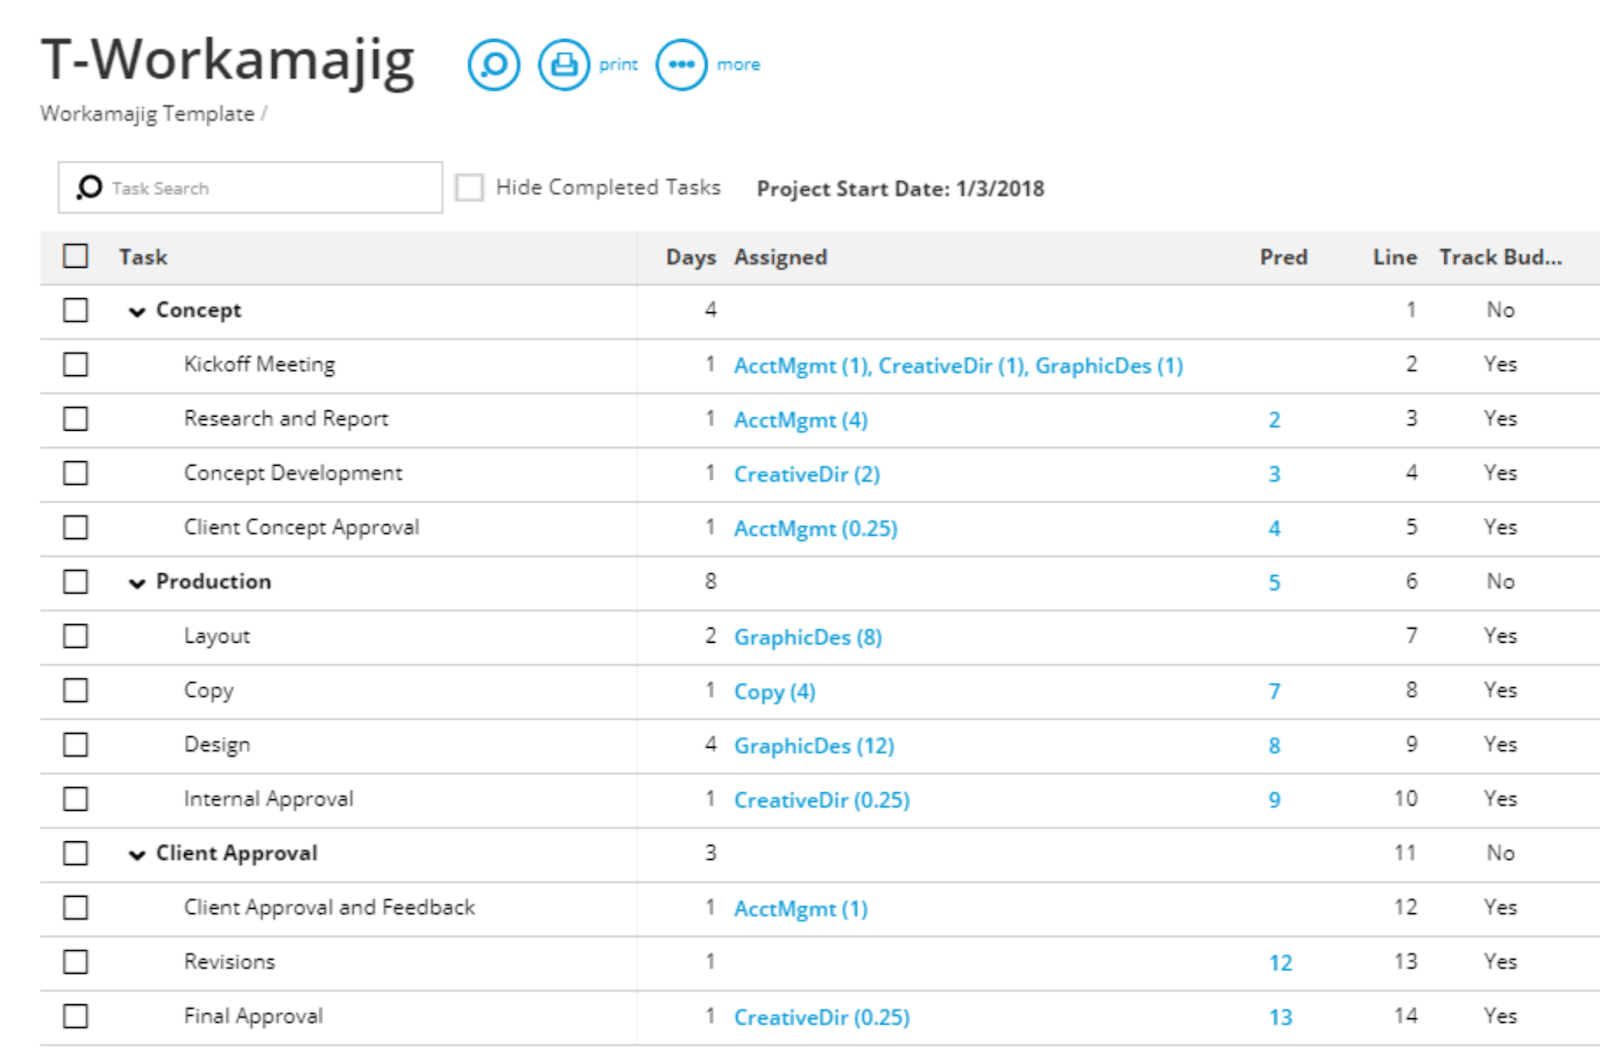Collapse the Client Approval section
This screenshot has width=1600, height=1053.
tap(137, 853)
